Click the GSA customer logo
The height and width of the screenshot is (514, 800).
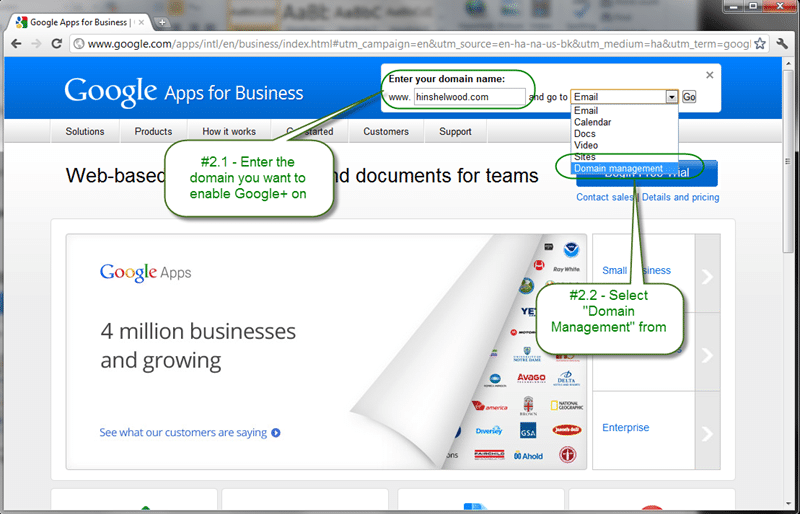point(528,431)
